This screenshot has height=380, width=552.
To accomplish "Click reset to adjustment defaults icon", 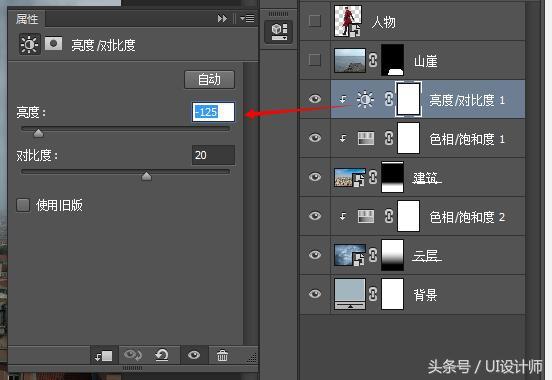I will (x=162, y=355).
